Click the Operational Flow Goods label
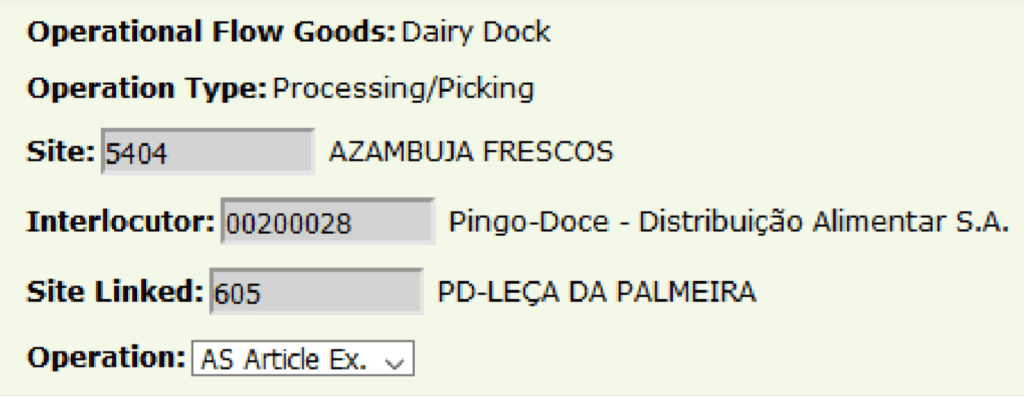 [211, 32]
